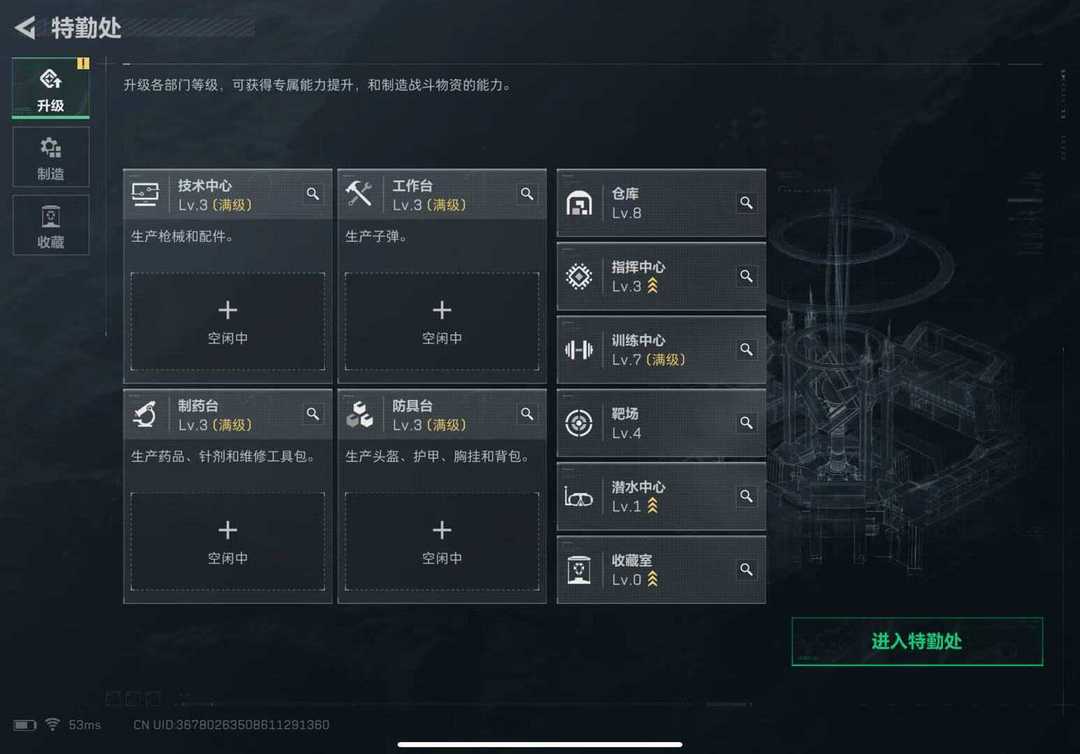1080x754 pixels.
Task: Open magnifier details for 防具台
Action: point(527,414)
